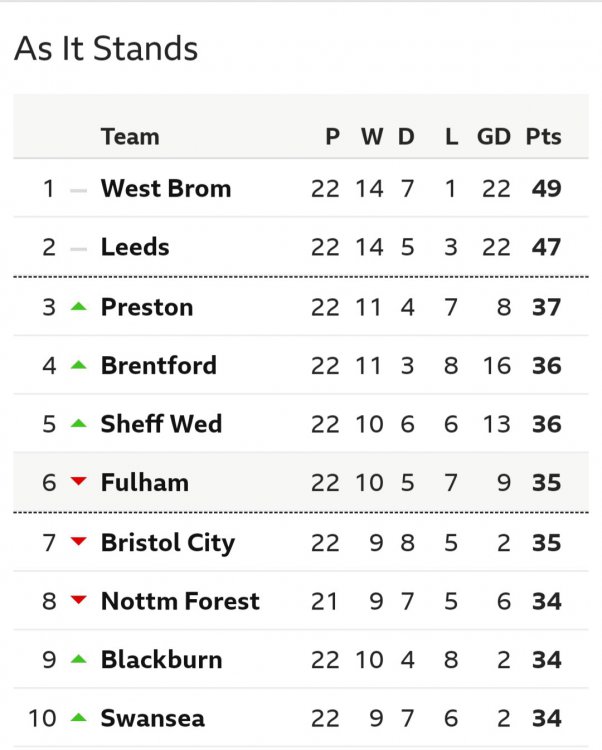Image resolution: width=602 pixels, height=750 pixels.
Task: Click the no-change dash beside Leeds
Action: point(79,248)
